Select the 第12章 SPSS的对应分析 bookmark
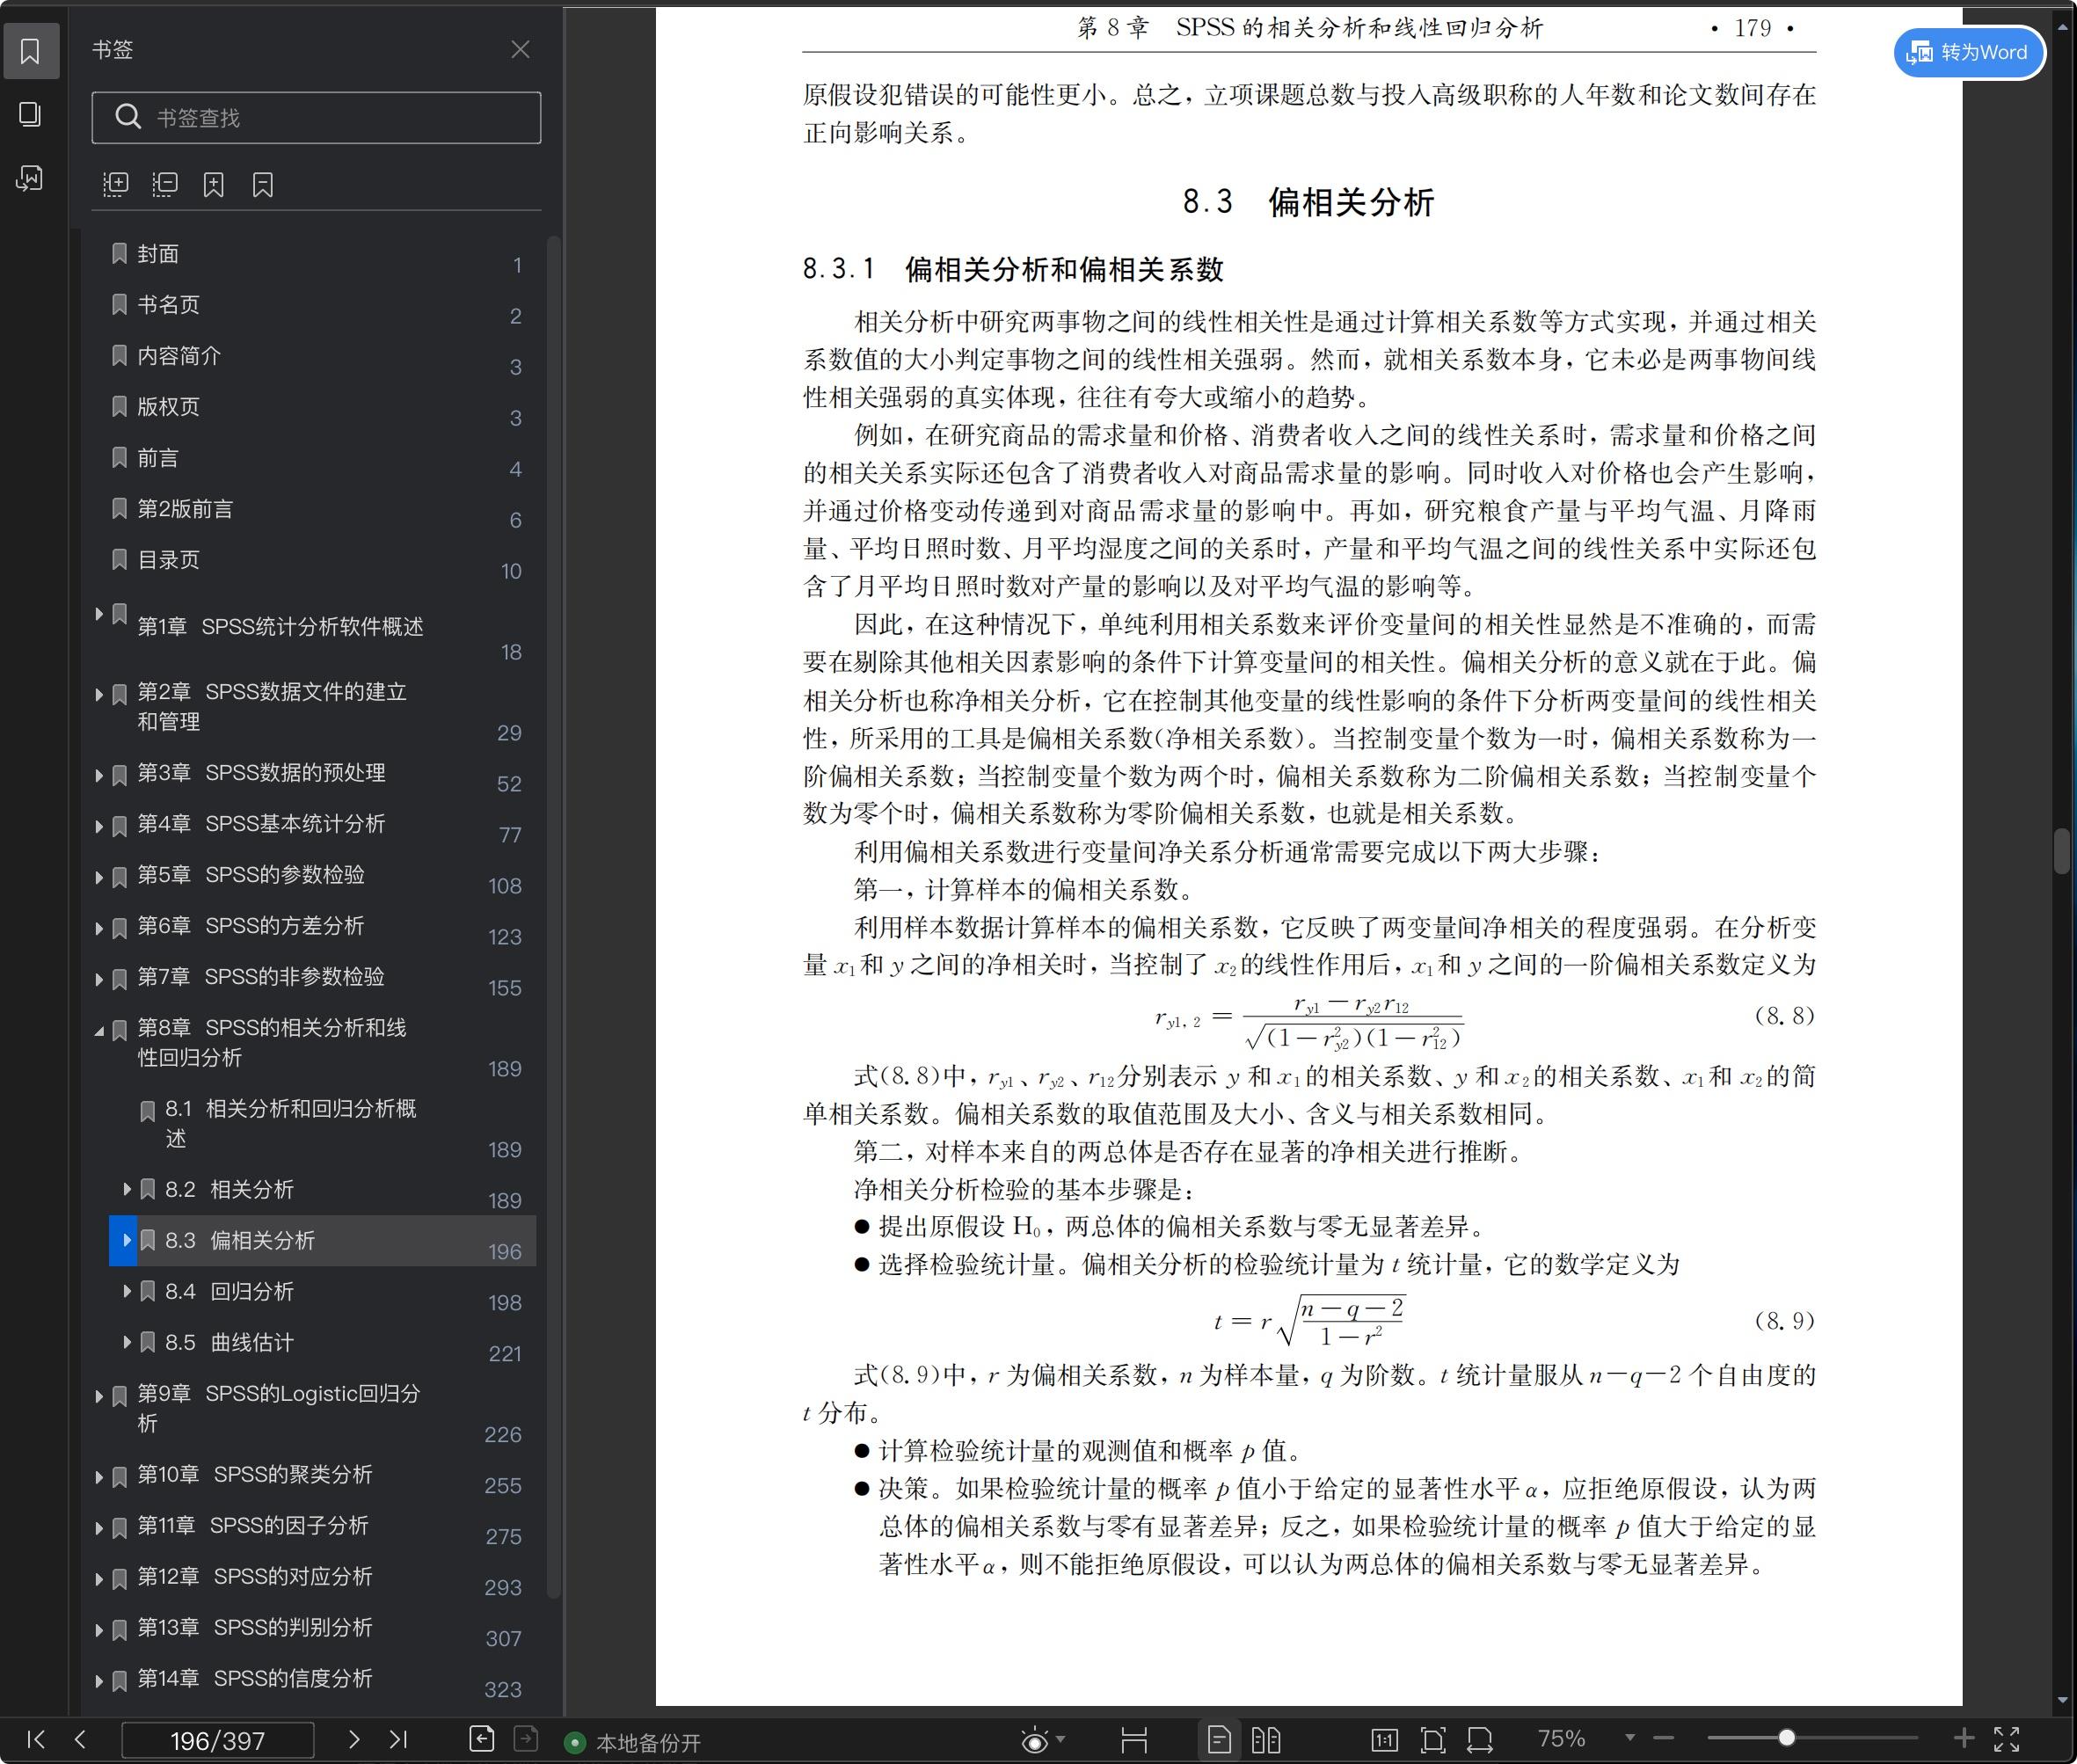 pos(255,1577)
